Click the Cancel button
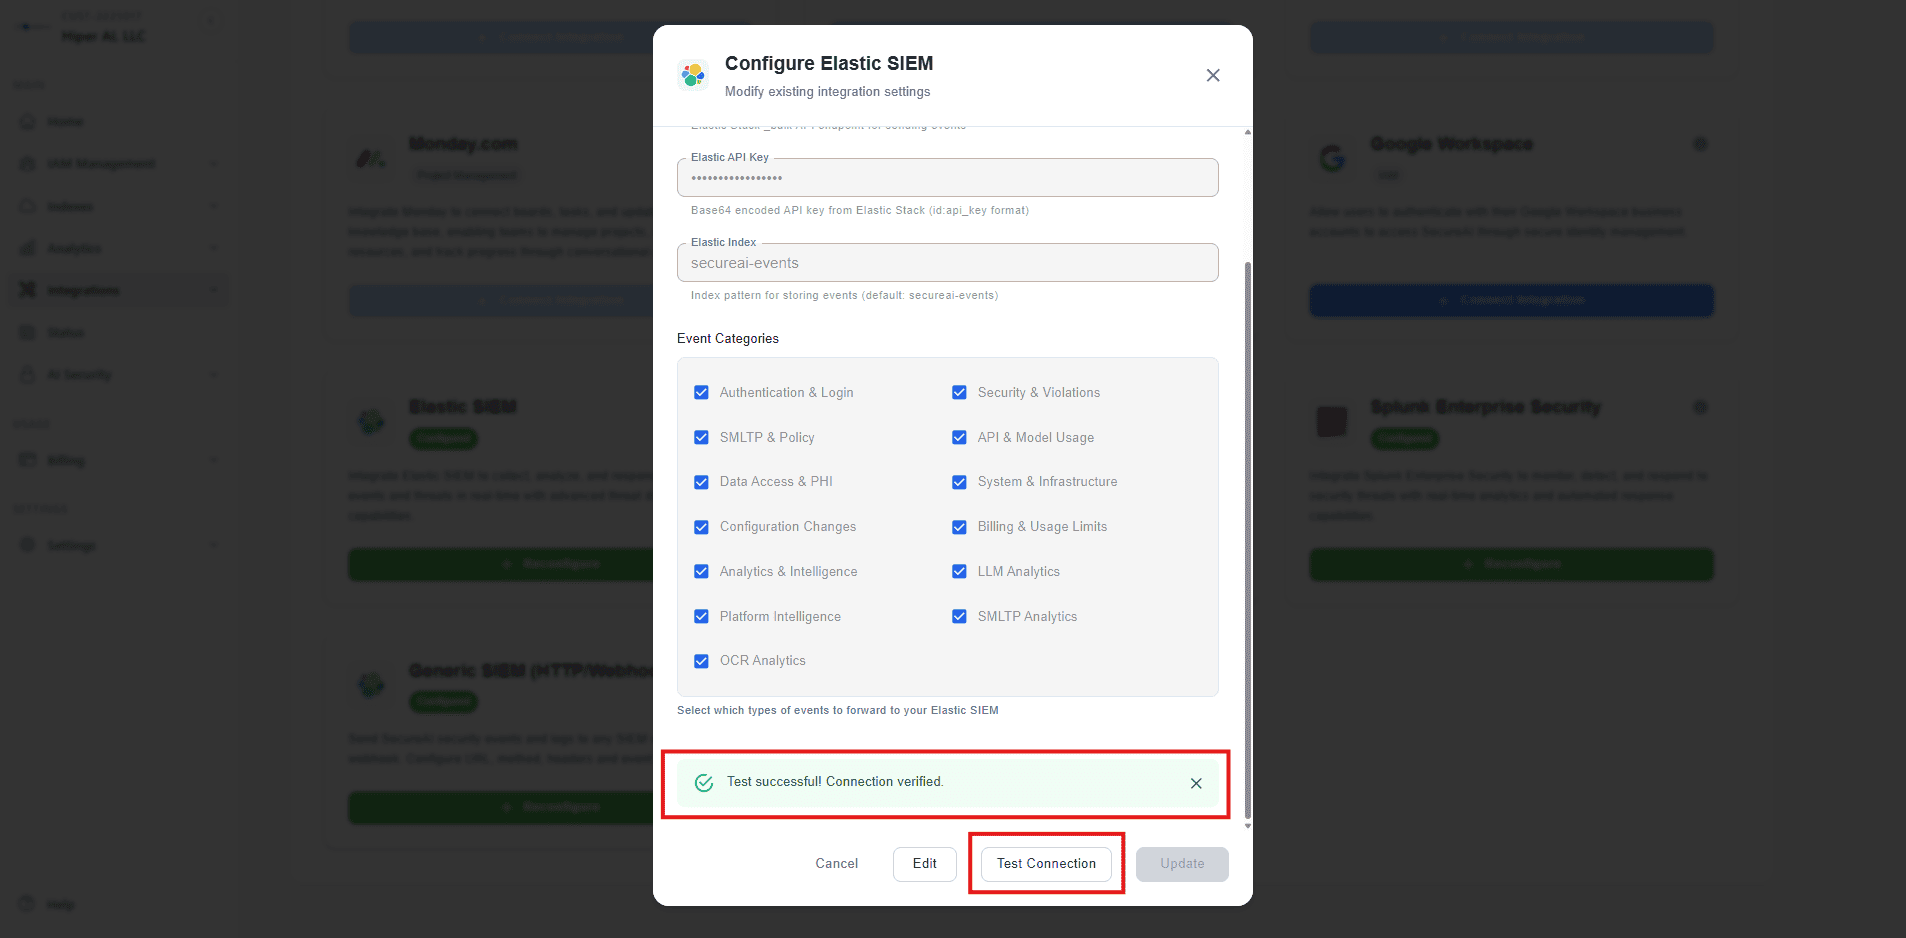The height and width of the screenshot is (938, 1906). [837, 864]
